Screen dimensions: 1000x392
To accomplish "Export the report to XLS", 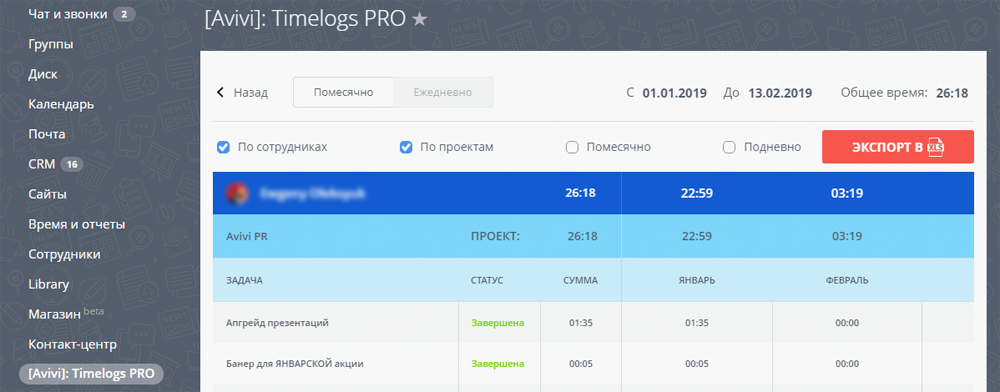I will (x=897, y=147).
